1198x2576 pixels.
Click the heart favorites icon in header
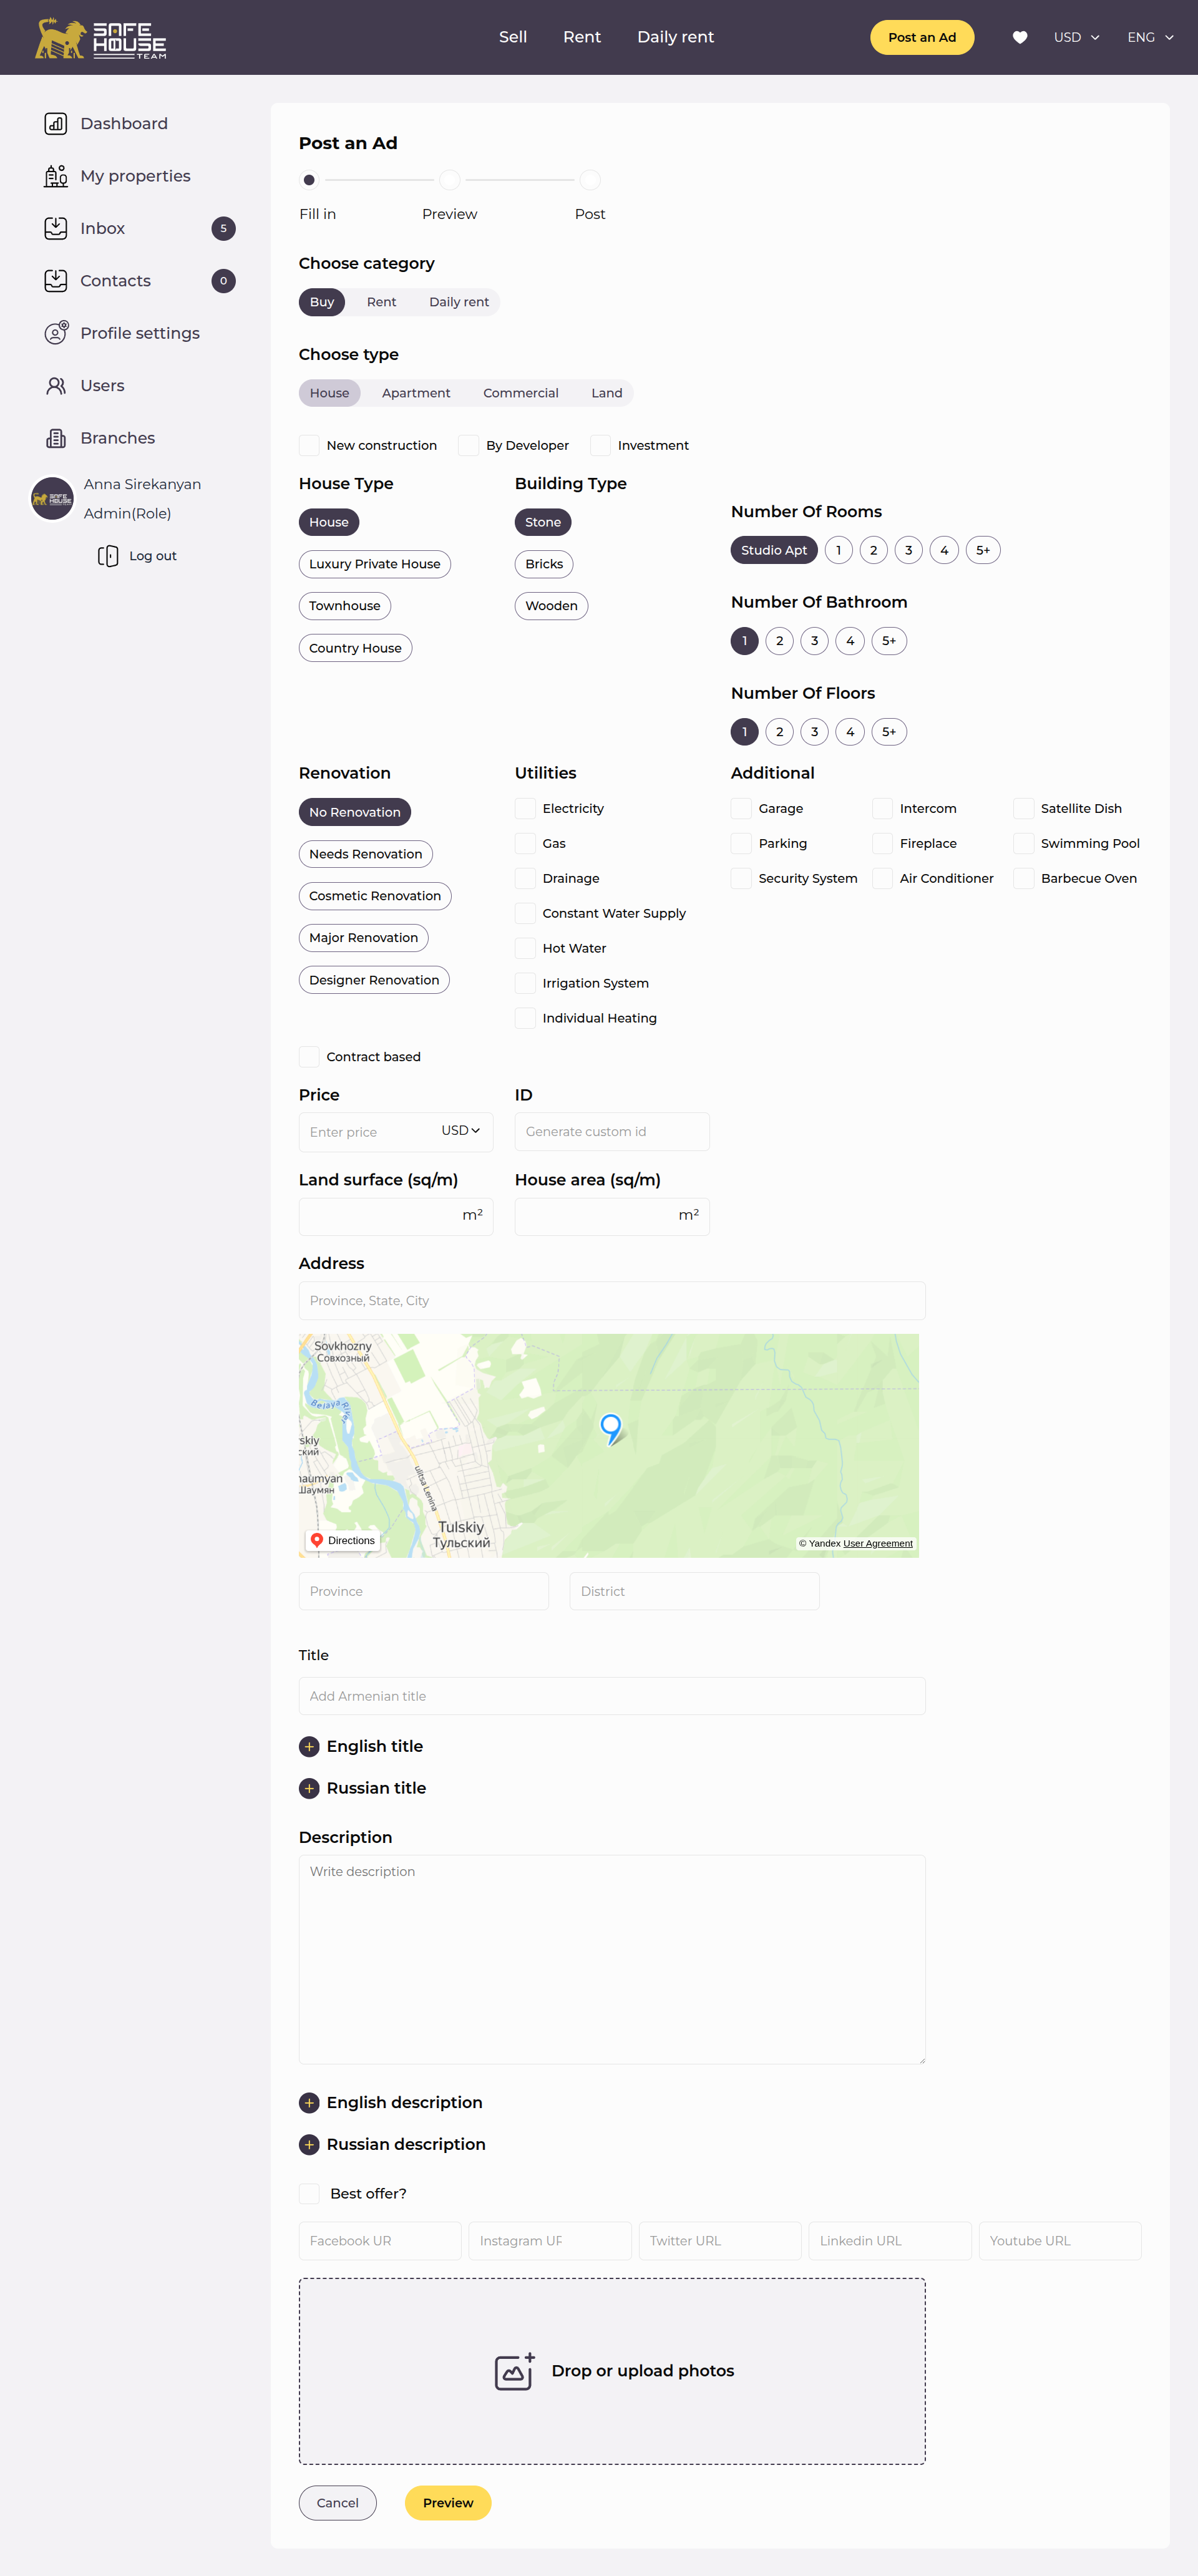[x=1019, y=37]
